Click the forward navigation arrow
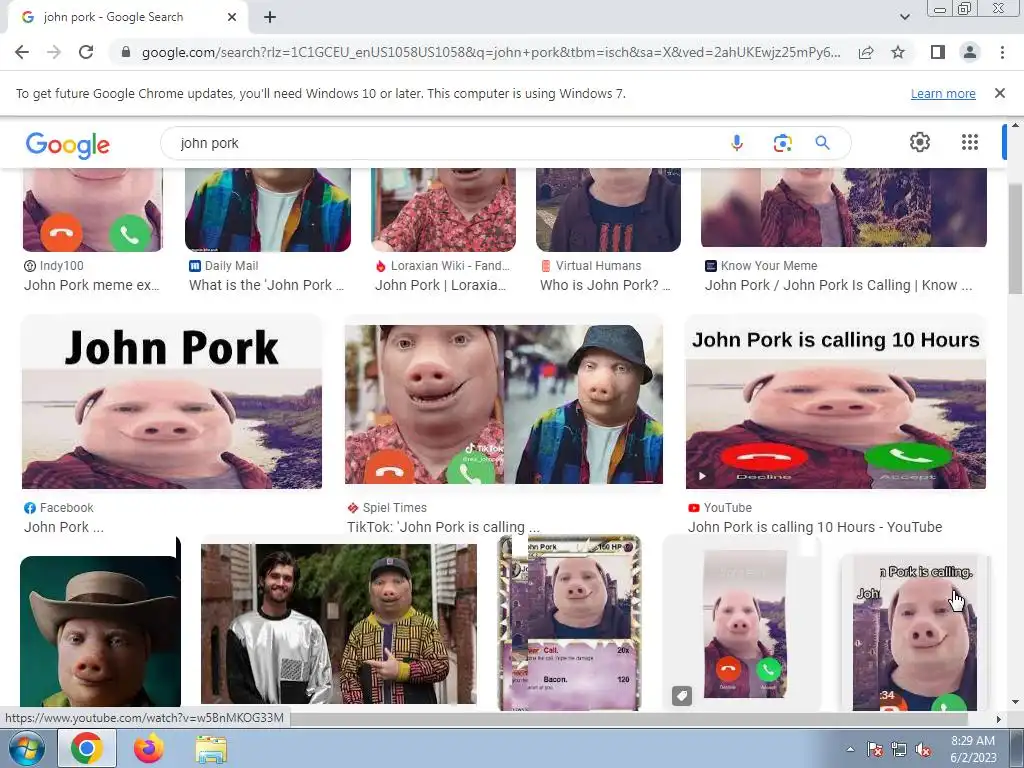This screenshot has height=768, width=1024. point(54,52)
